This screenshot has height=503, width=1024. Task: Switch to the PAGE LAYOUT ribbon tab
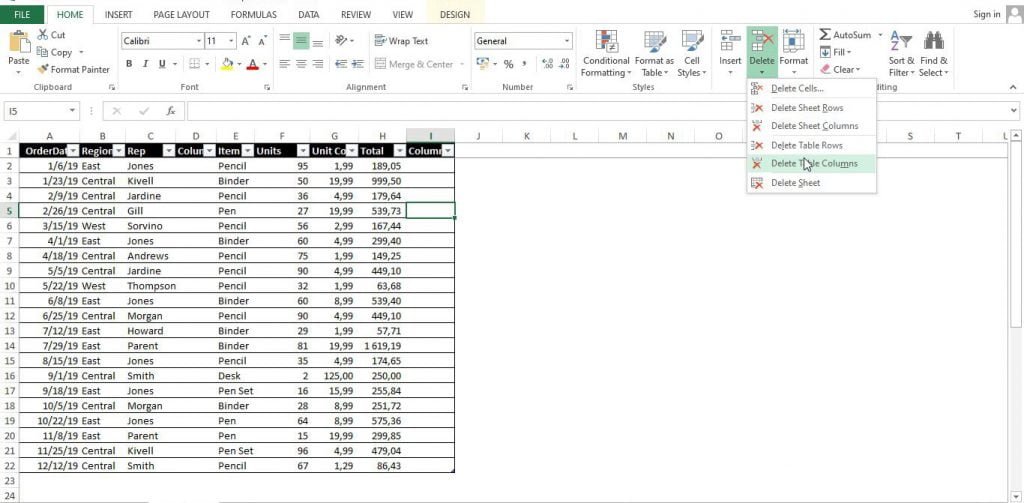(181, 14)
